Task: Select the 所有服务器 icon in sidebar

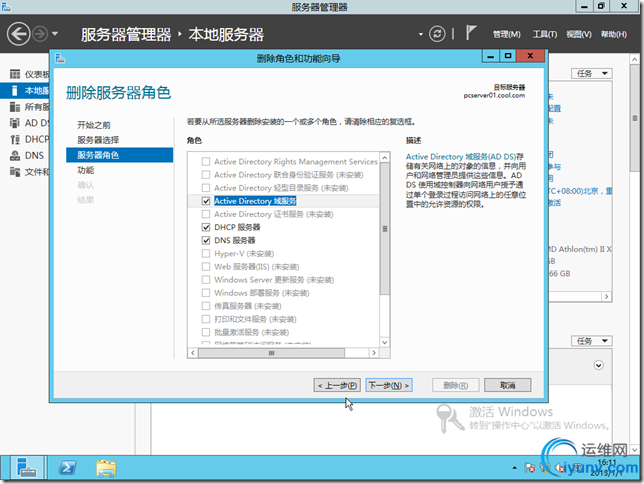Action: pyautogui.click(x=15, y=107)
